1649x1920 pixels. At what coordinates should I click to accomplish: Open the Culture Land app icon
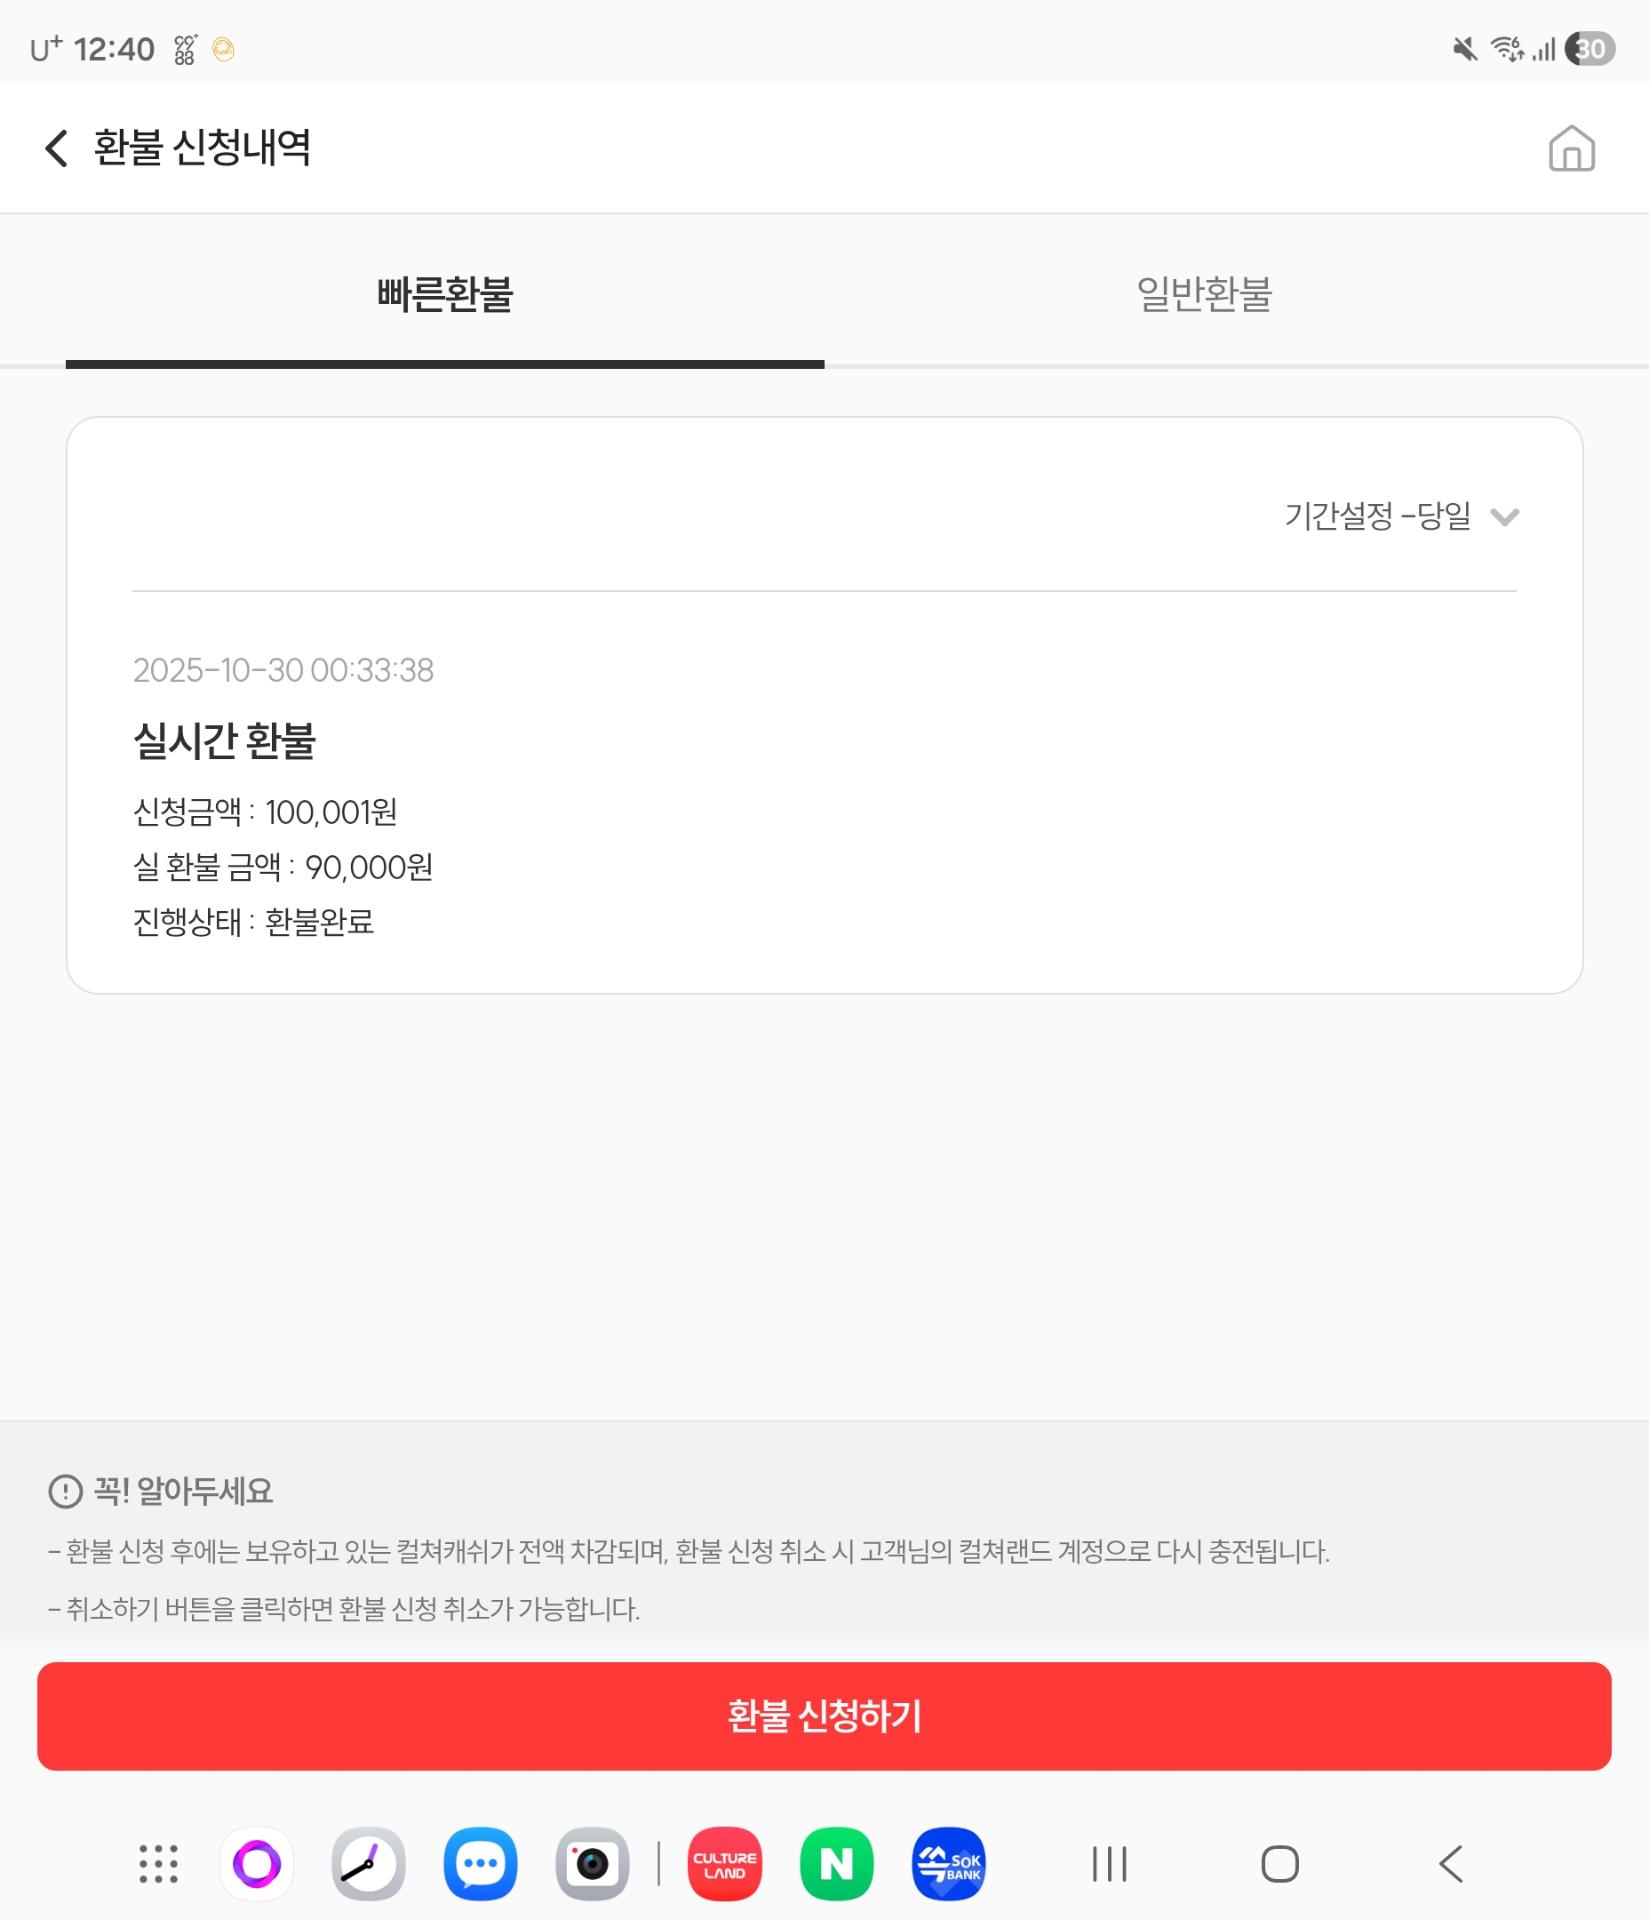(725, 1864)
